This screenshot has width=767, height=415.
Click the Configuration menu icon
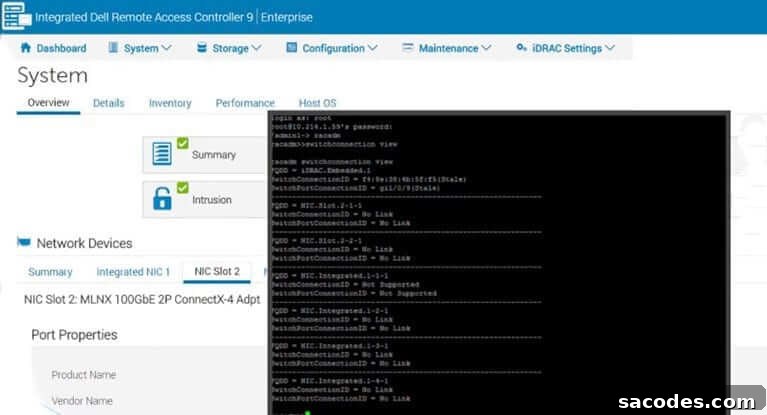[x=292, y=47]
